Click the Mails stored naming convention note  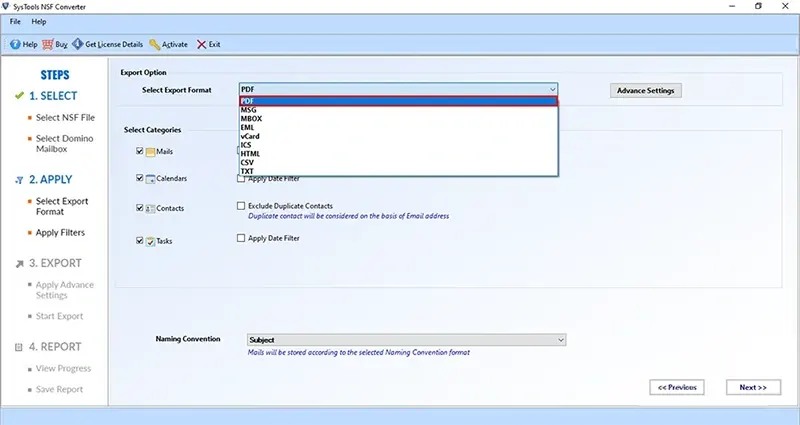[x=359, y=352]
